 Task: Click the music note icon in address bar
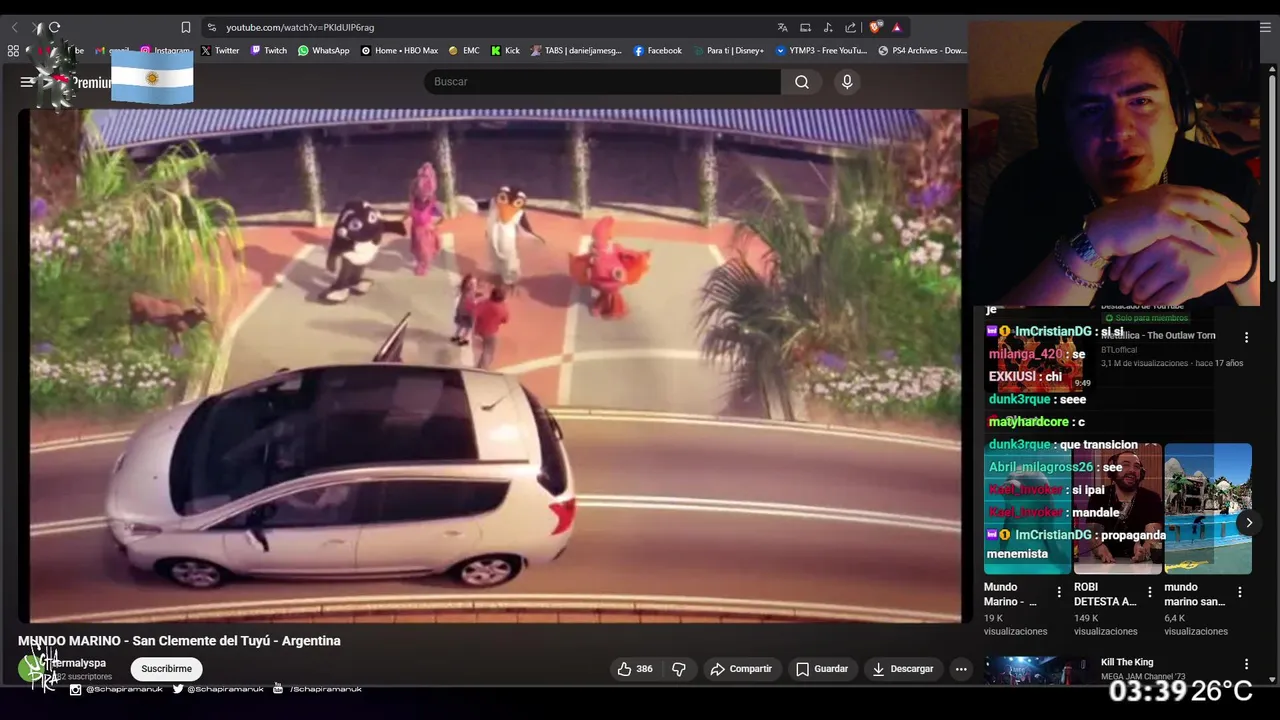828,27
